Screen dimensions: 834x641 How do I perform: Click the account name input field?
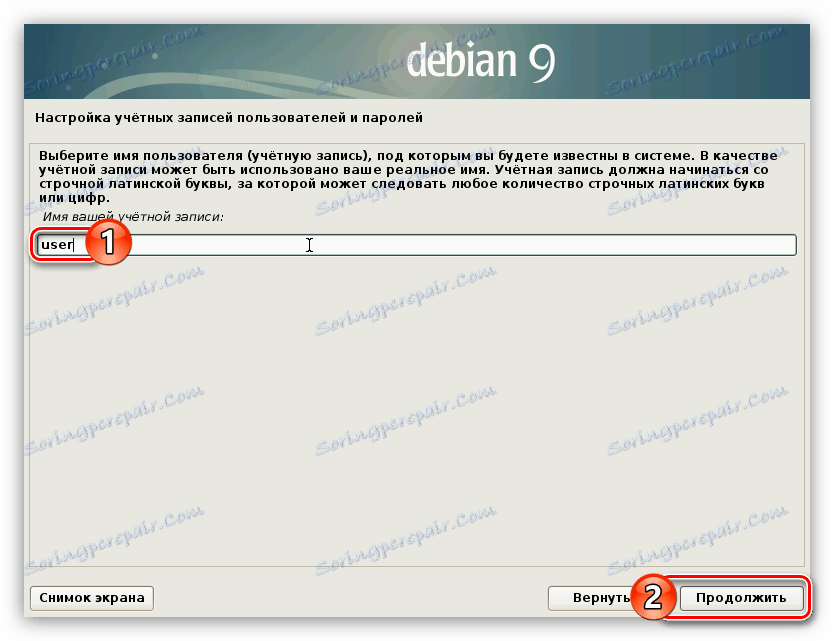tap(416, 245)
